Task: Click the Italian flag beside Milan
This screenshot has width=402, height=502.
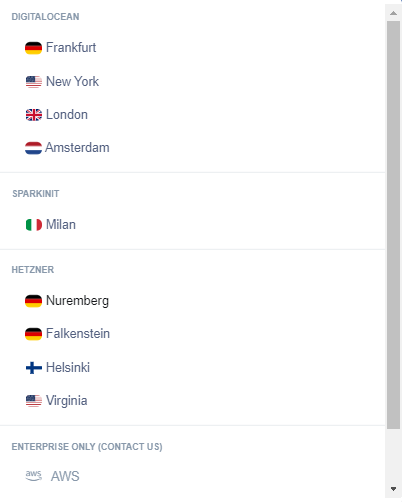Action: pos(34,225)
